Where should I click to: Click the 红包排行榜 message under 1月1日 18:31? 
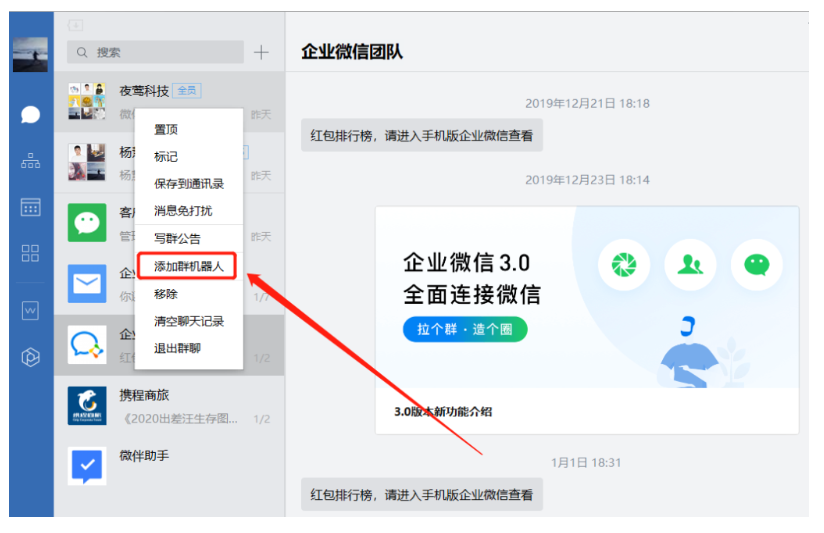point(422,495)
